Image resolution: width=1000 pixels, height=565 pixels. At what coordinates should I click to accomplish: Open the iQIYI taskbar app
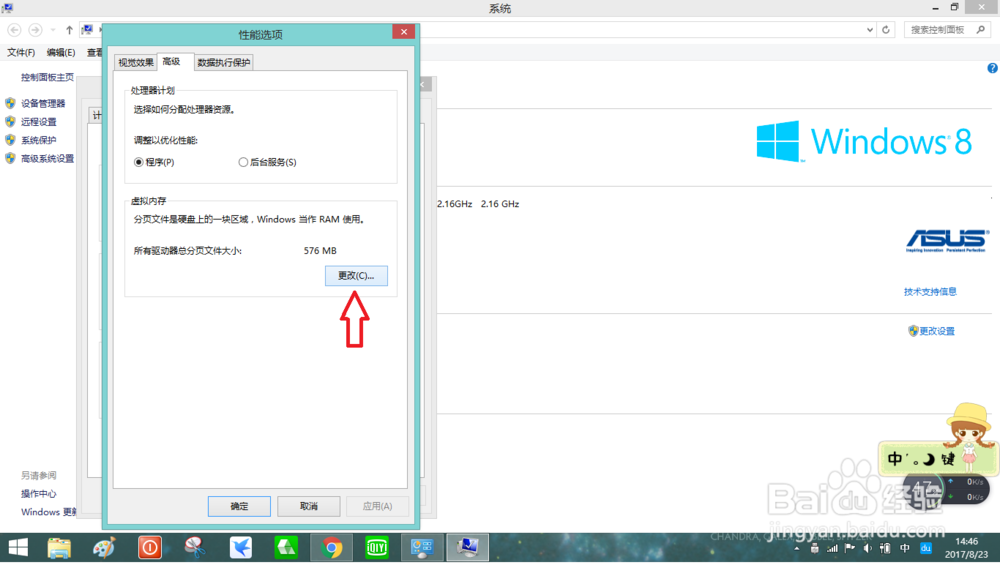tap(377, 548)
